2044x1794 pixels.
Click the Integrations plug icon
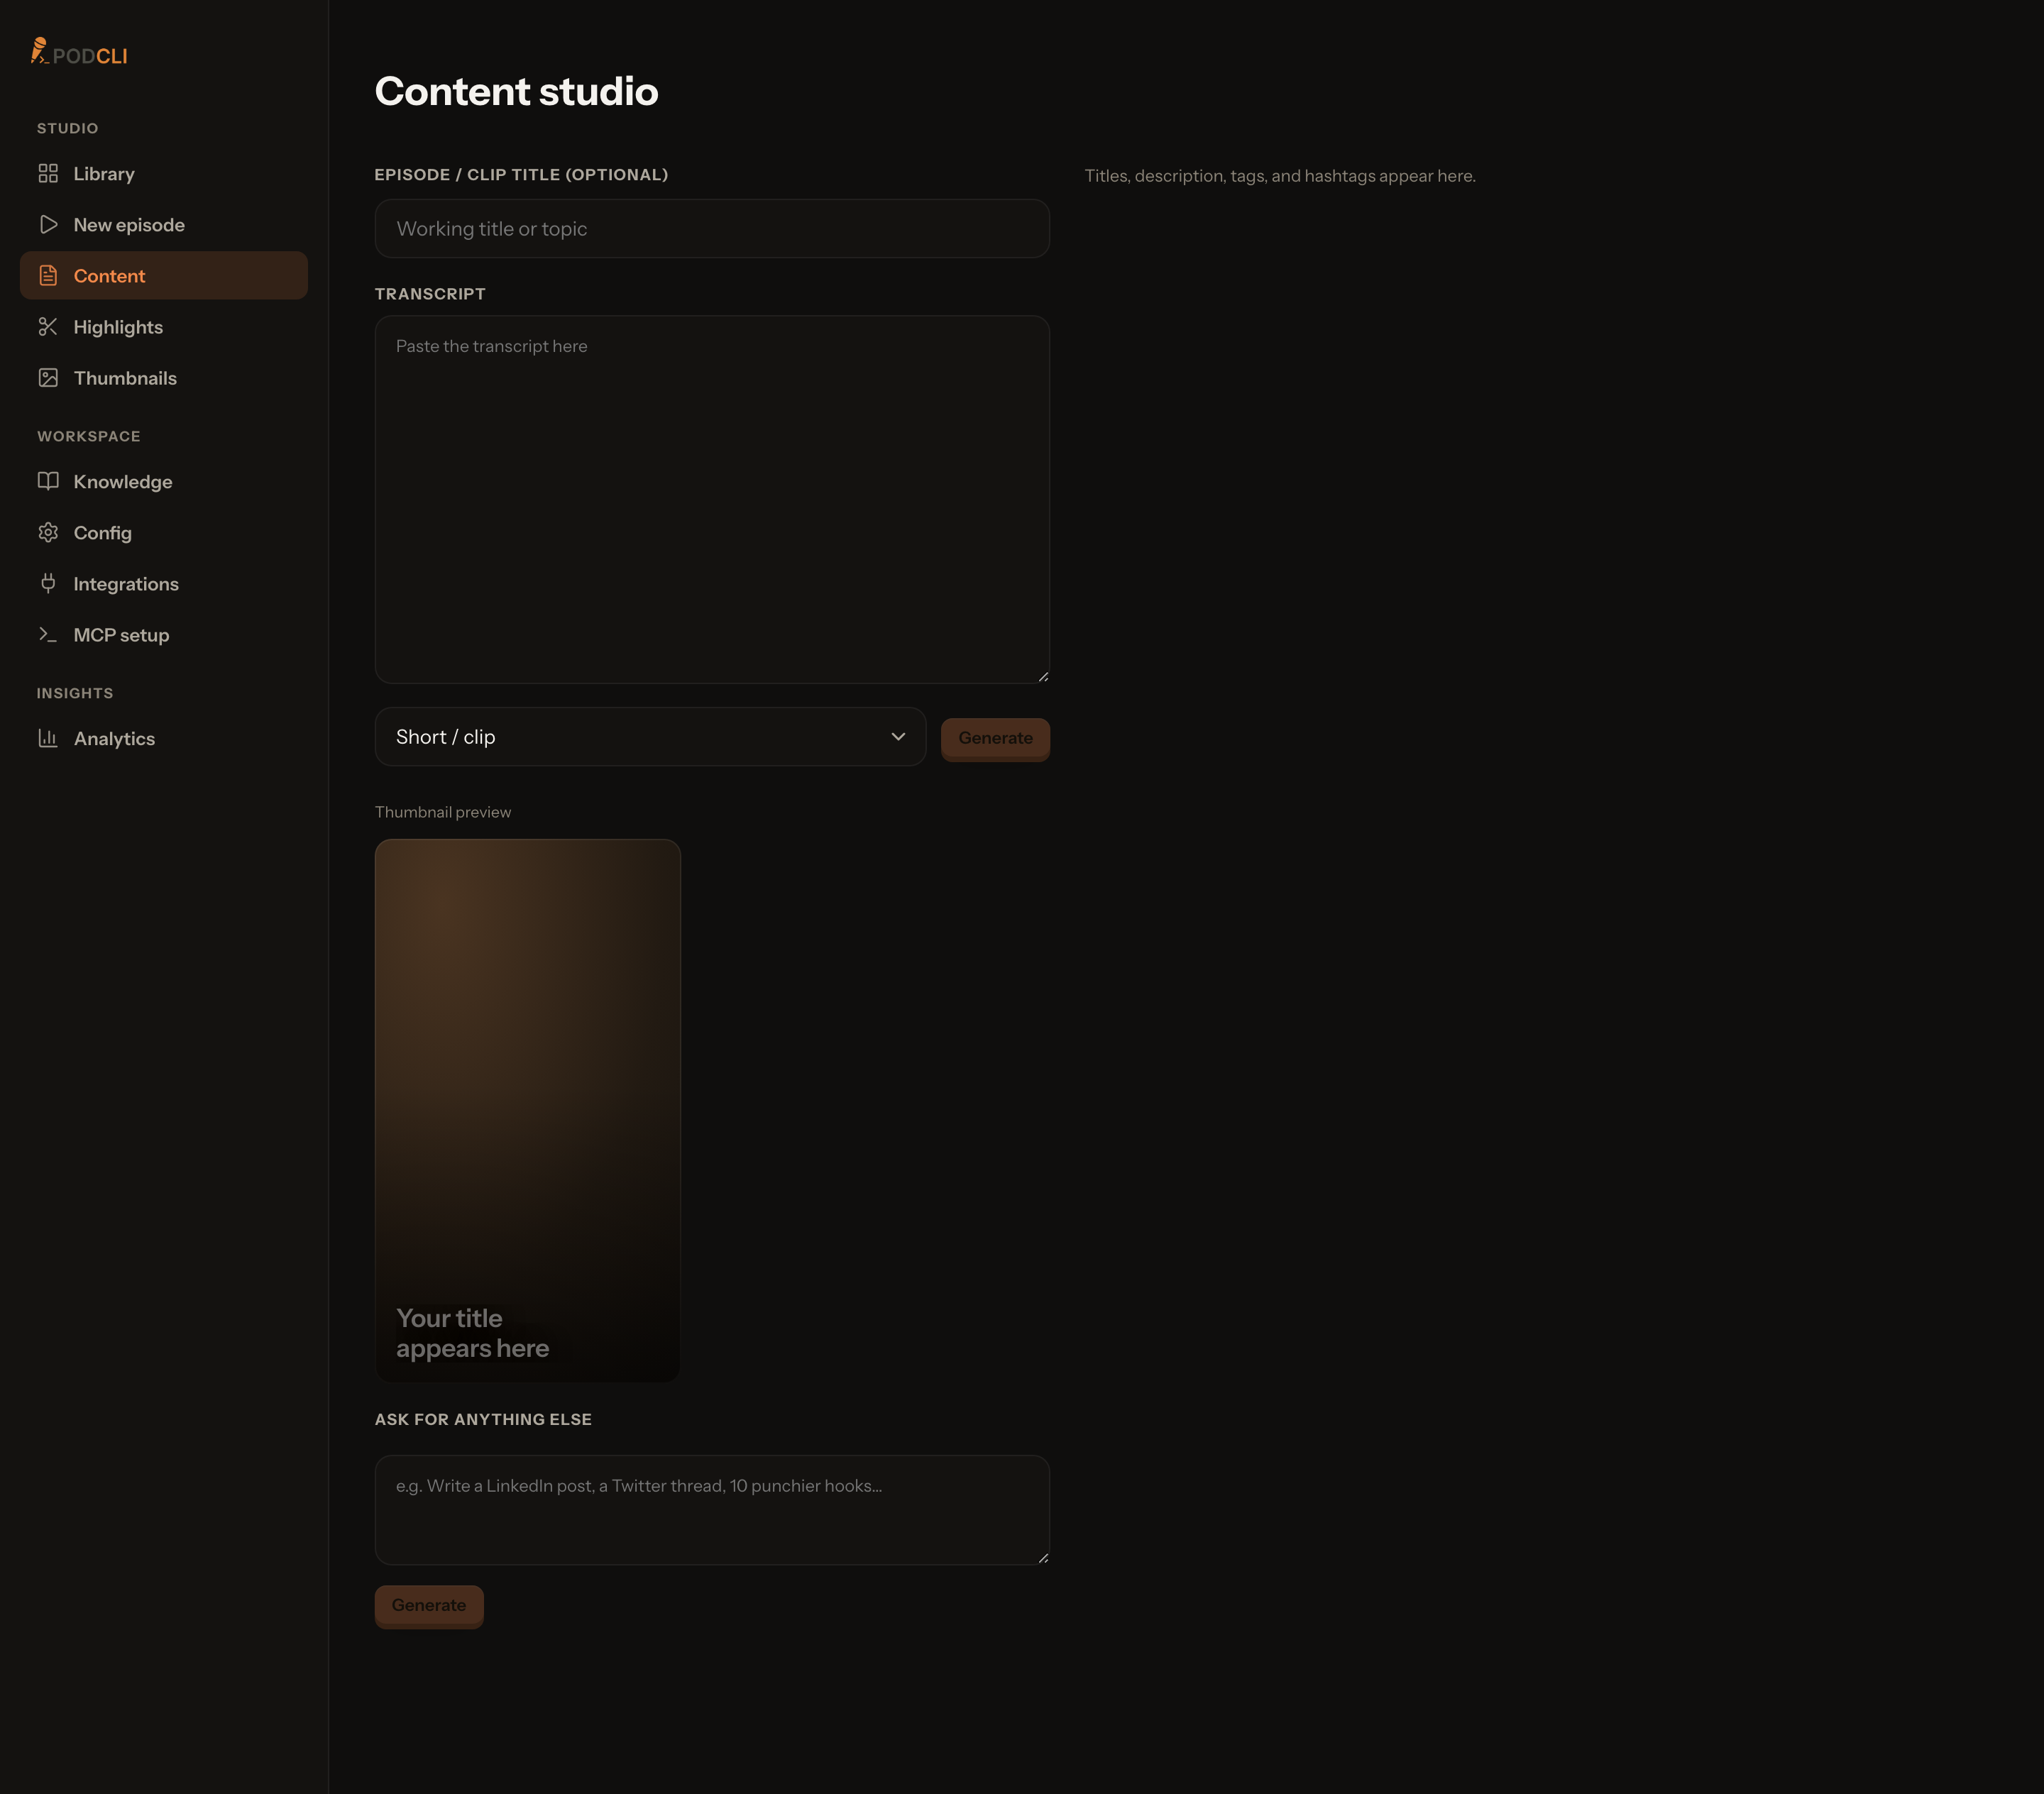48,584
